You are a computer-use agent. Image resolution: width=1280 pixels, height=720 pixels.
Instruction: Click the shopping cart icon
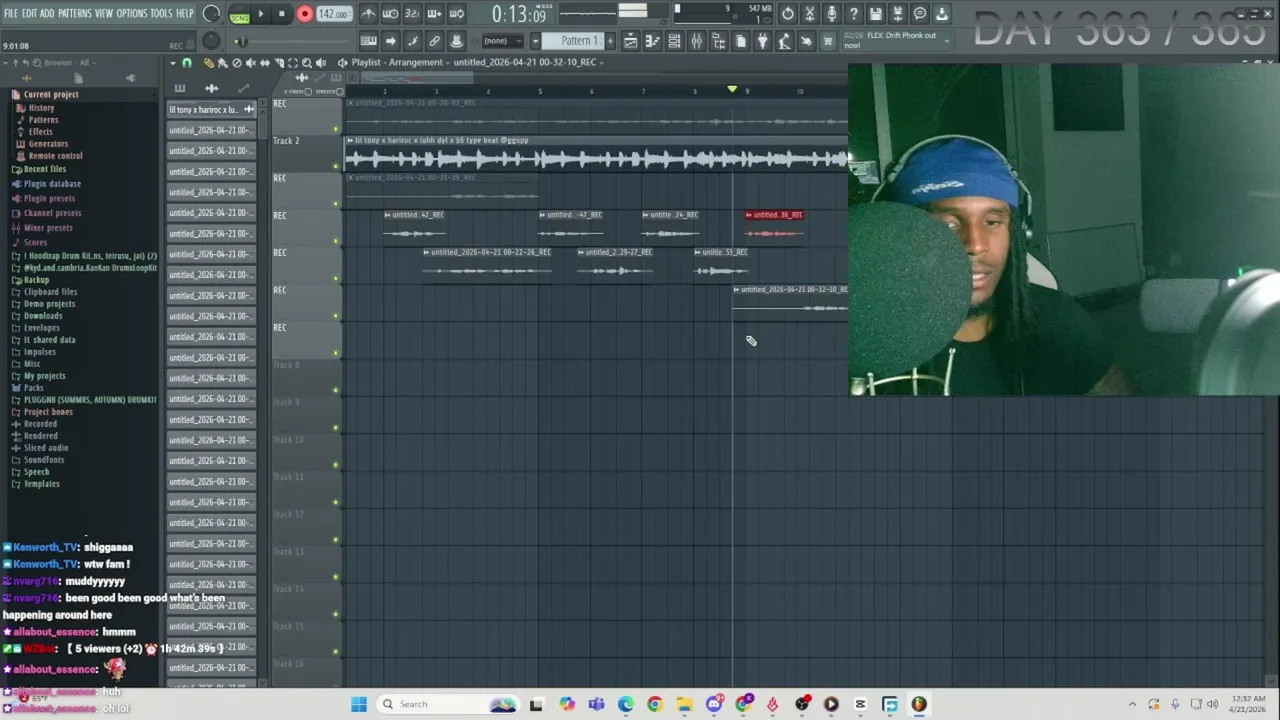coord(827,41)
